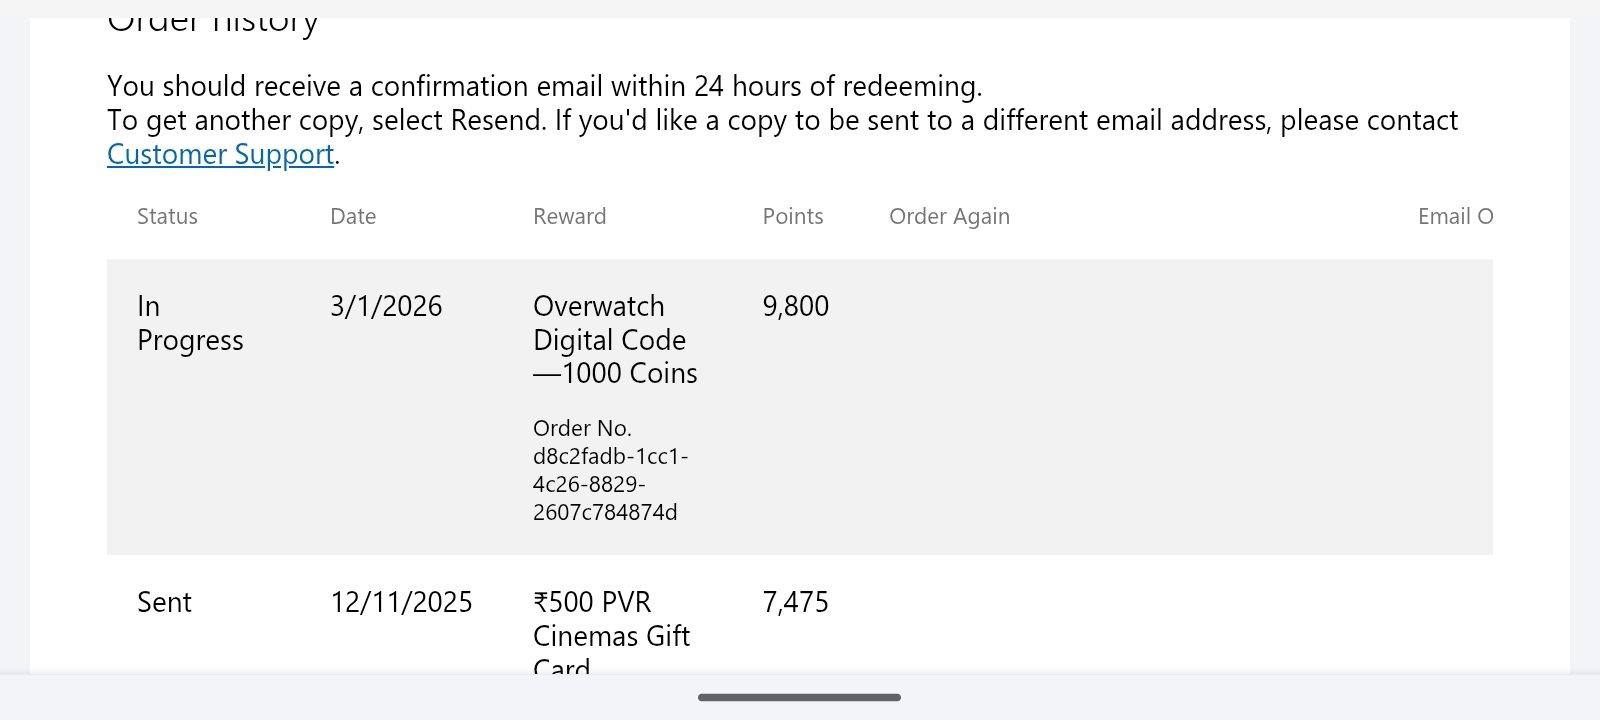
Task: Click the 12/11/2025 order date
Action: tap(401, 602)
